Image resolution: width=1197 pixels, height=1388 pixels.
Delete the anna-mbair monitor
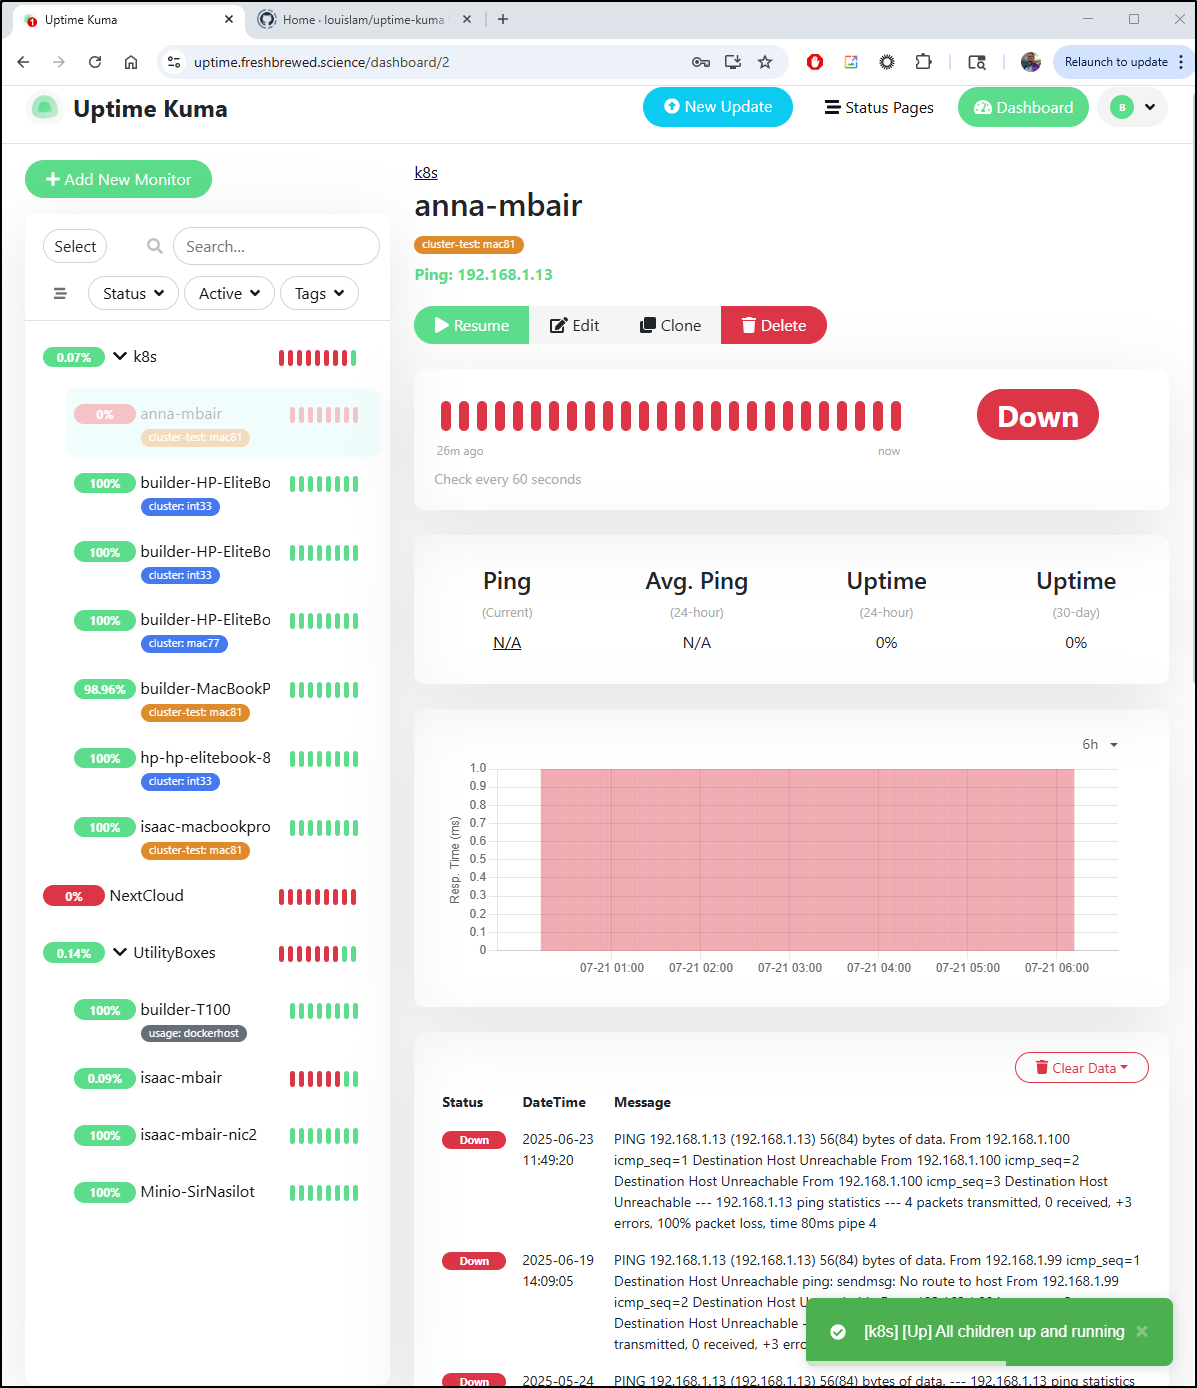click(774, 325)
